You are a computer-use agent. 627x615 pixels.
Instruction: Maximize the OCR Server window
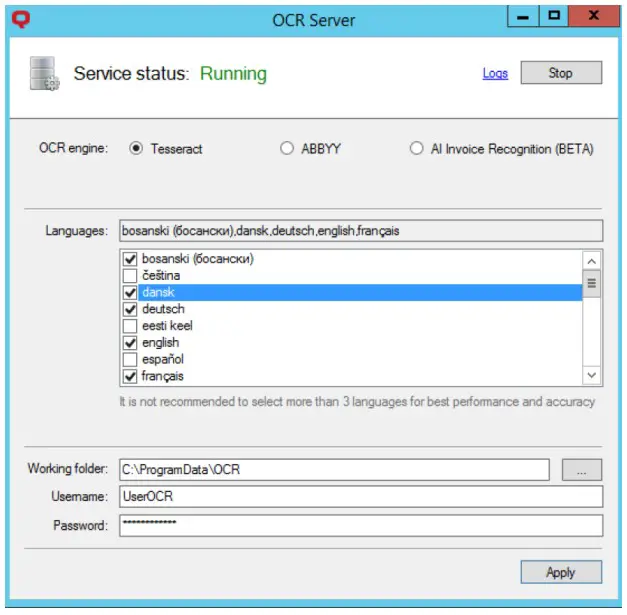553,16
